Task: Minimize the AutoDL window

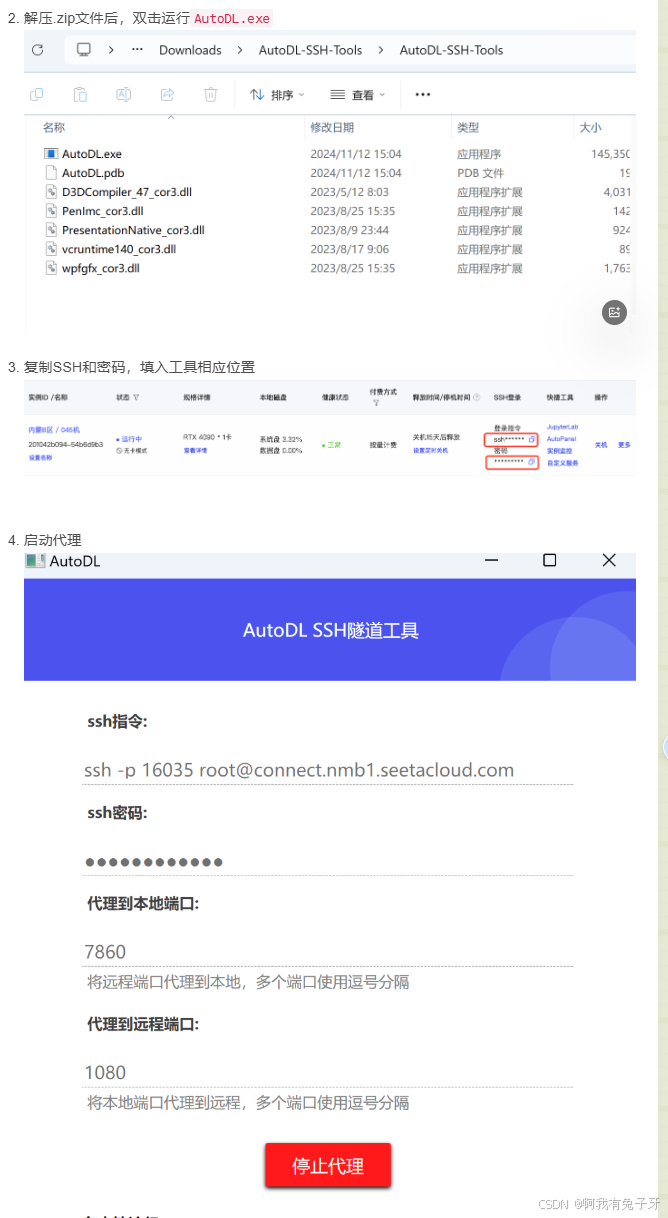Action: [491, 561]
